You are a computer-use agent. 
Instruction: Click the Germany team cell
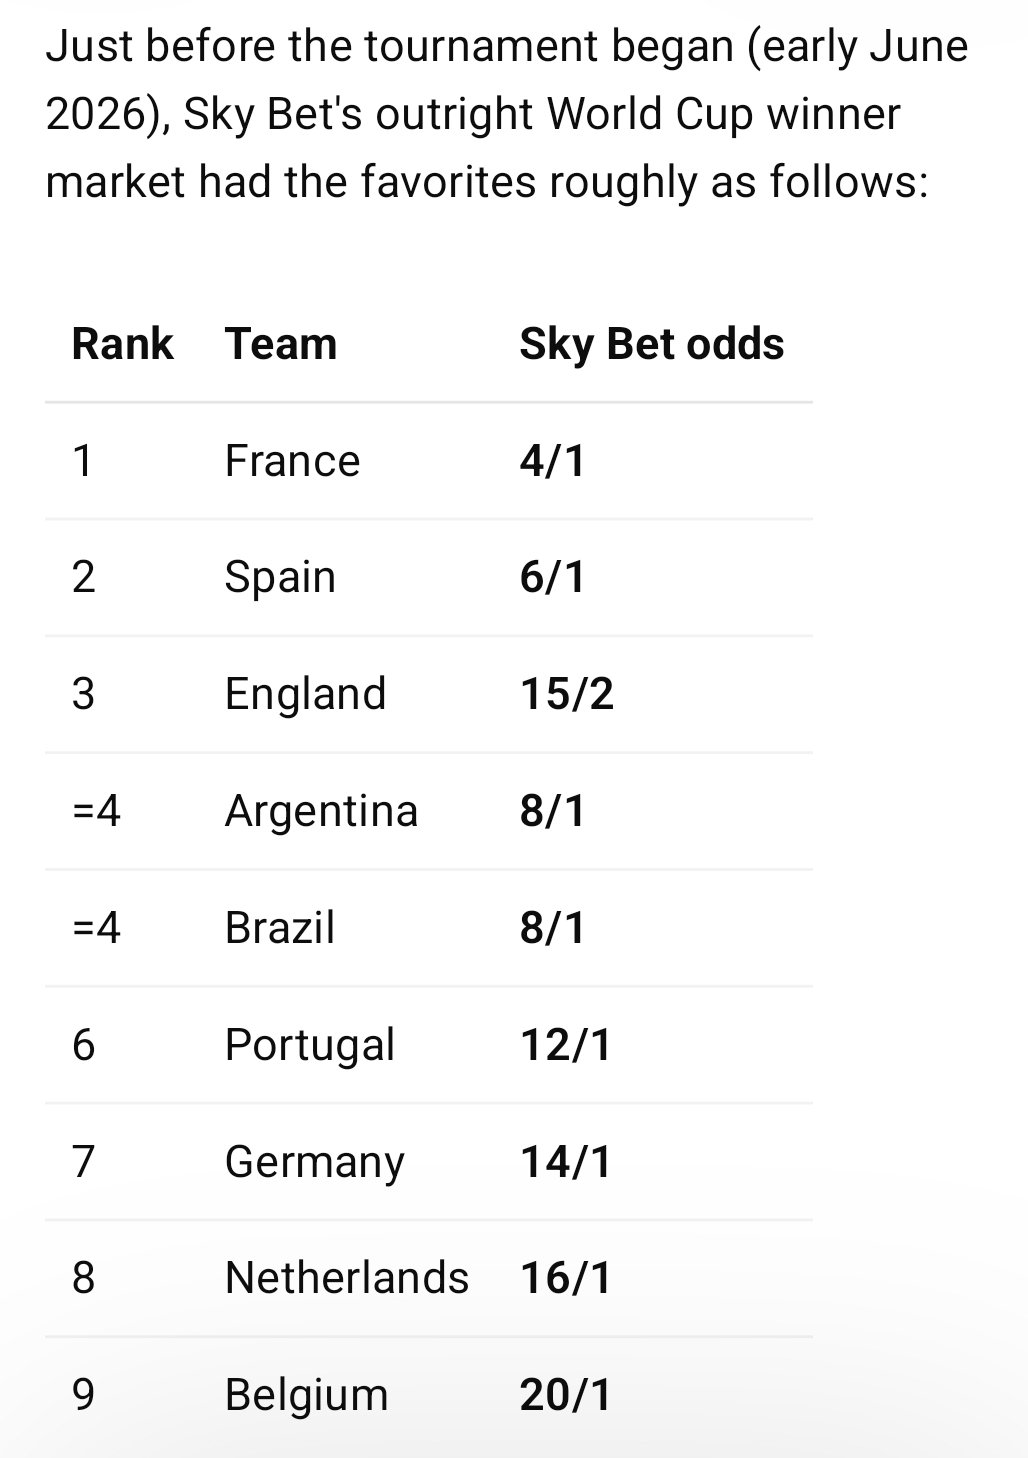(x=315, y=1162)
